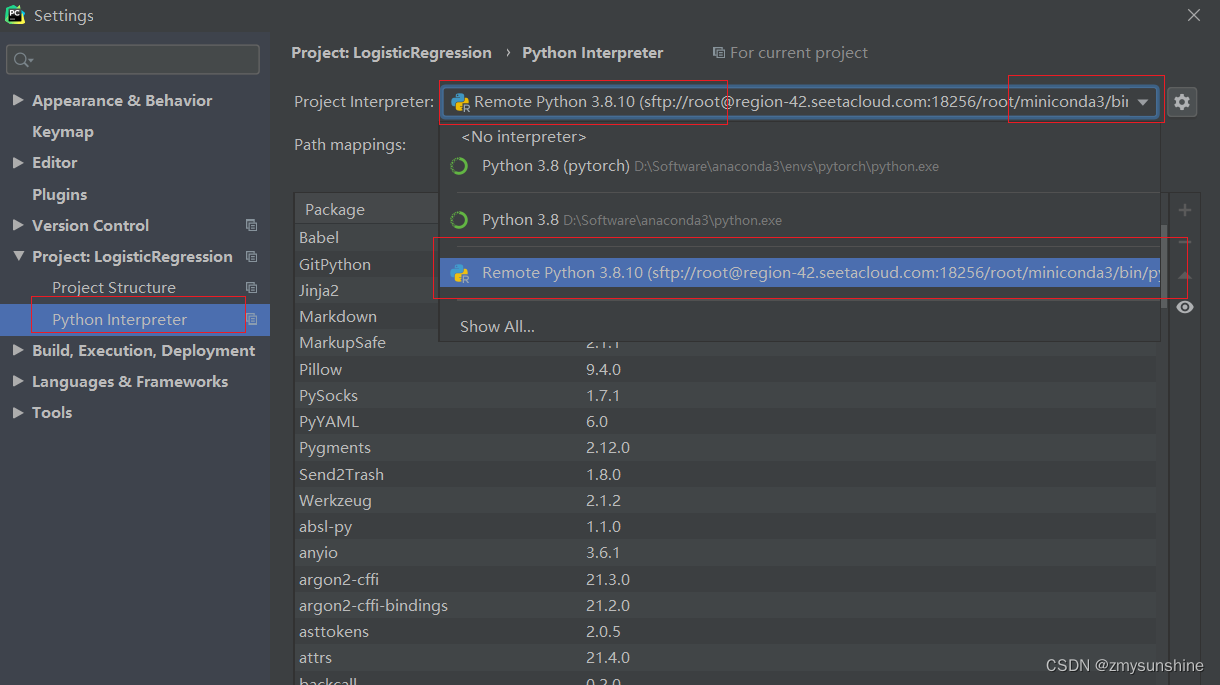Expand the Appearance & Behavior section
This screenshot has height=685, width=1220.
[x=18, y=101]
